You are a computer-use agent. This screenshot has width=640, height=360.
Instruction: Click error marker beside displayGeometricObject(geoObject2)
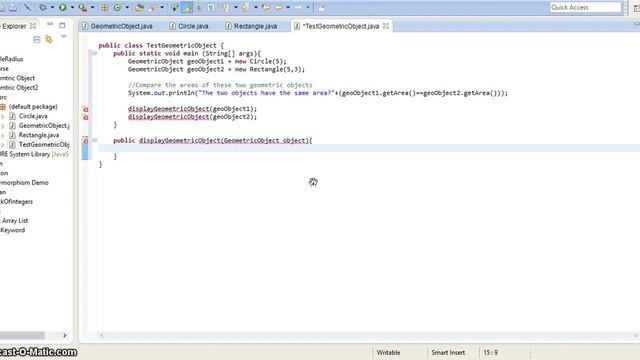pyautogui.click(x=85, y=117)
